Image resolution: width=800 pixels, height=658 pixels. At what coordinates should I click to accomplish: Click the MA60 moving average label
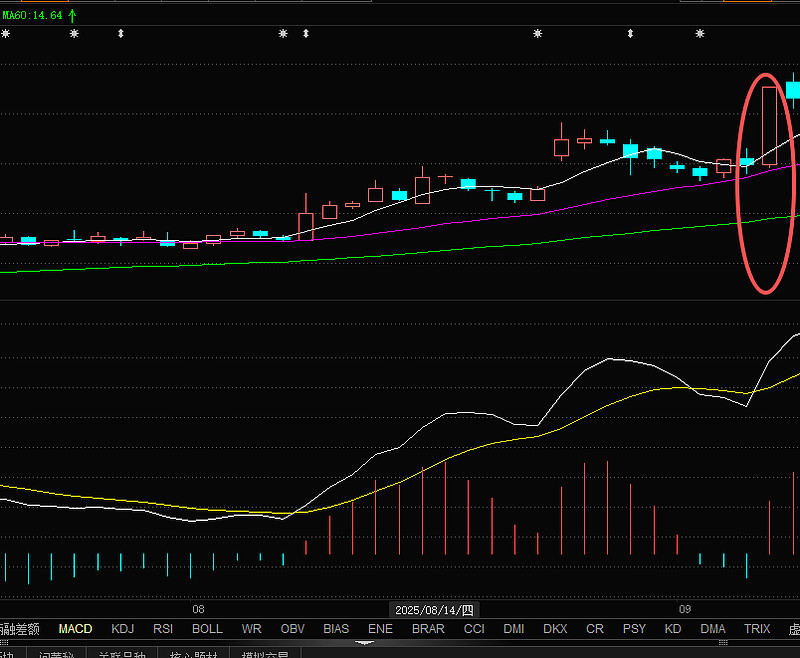32,15
